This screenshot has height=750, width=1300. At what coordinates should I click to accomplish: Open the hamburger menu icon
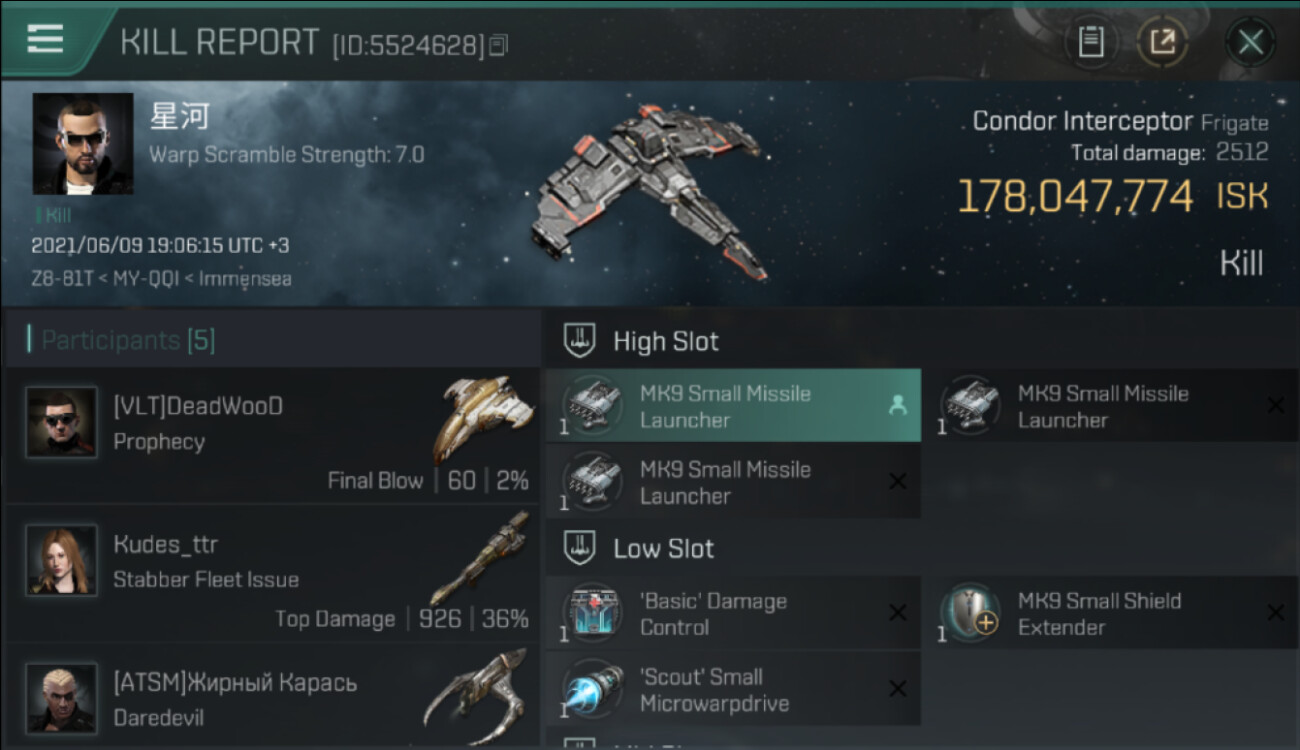[x=45, y=39]
